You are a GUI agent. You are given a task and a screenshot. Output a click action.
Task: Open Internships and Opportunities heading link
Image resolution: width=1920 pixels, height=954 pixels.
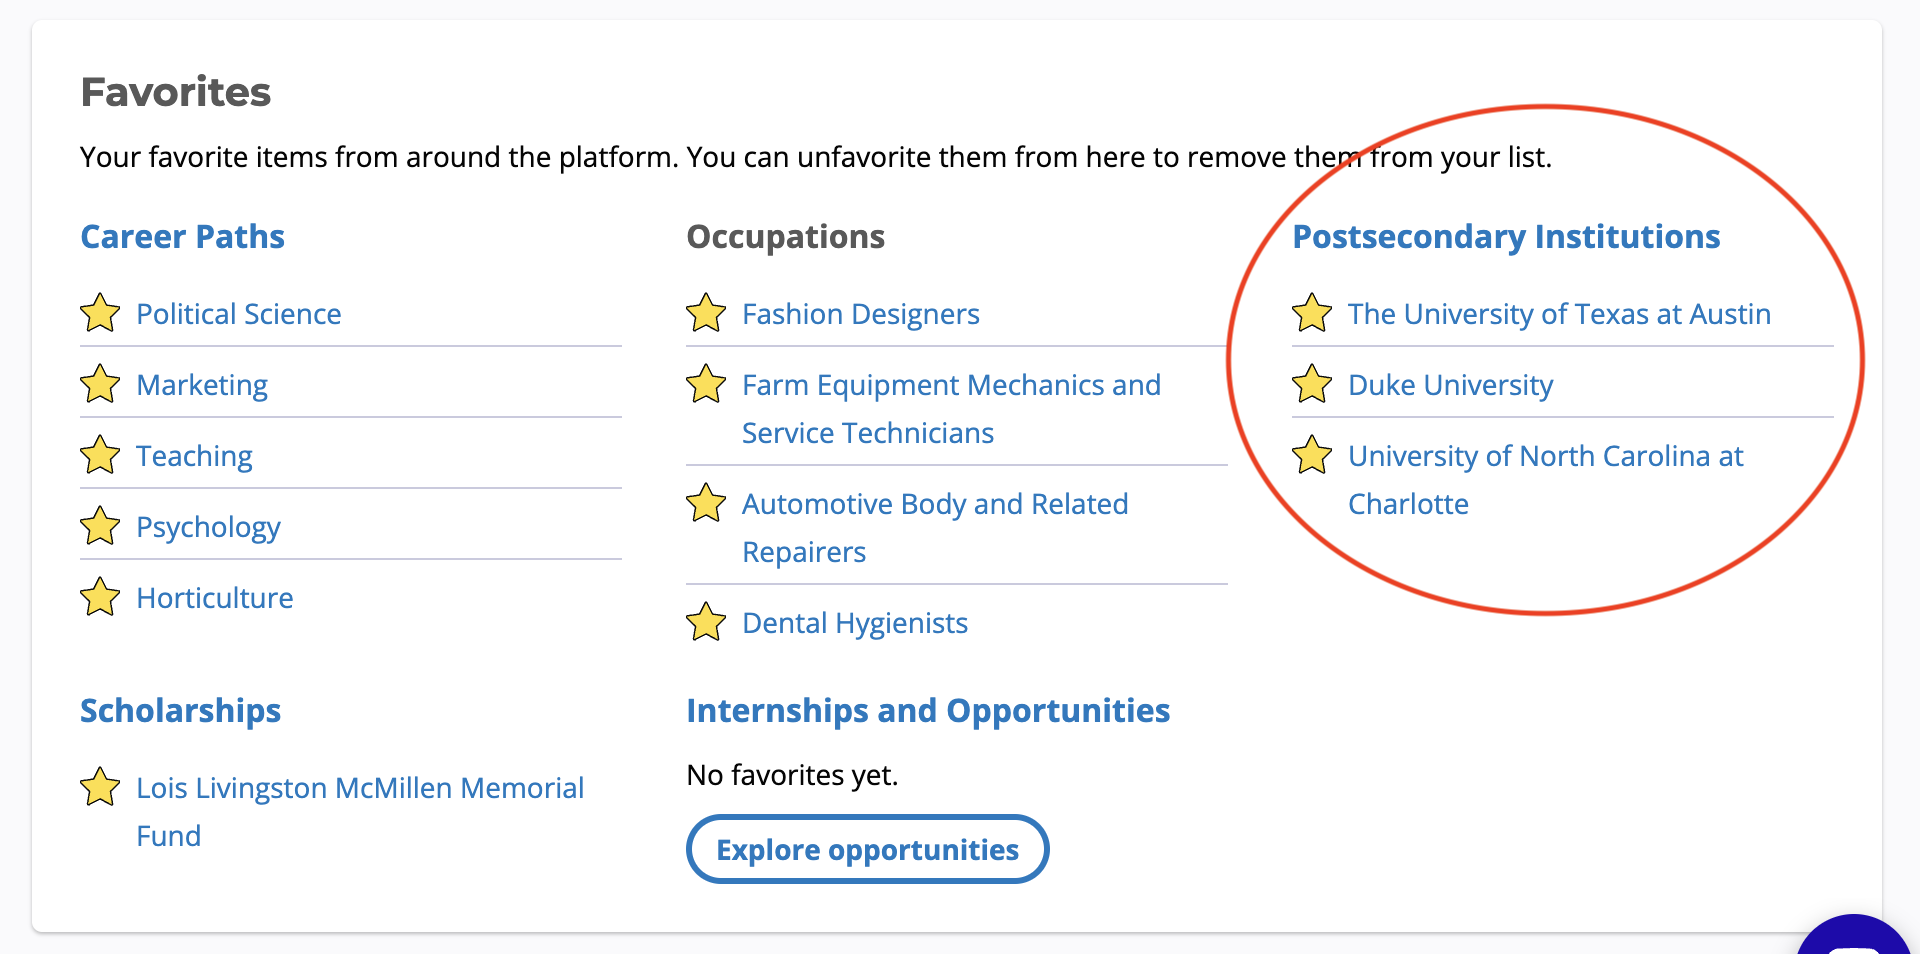click(927, 711)
